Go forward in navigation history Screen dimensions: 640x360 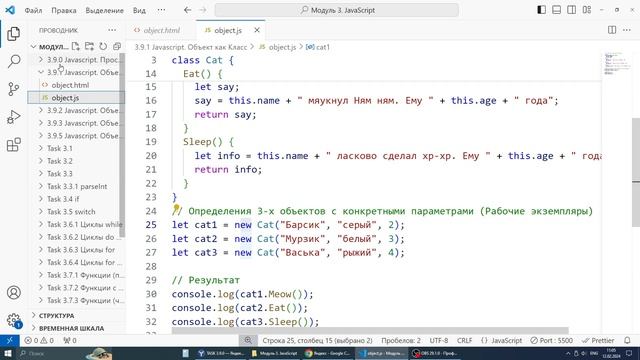click(x=203, y=10)
